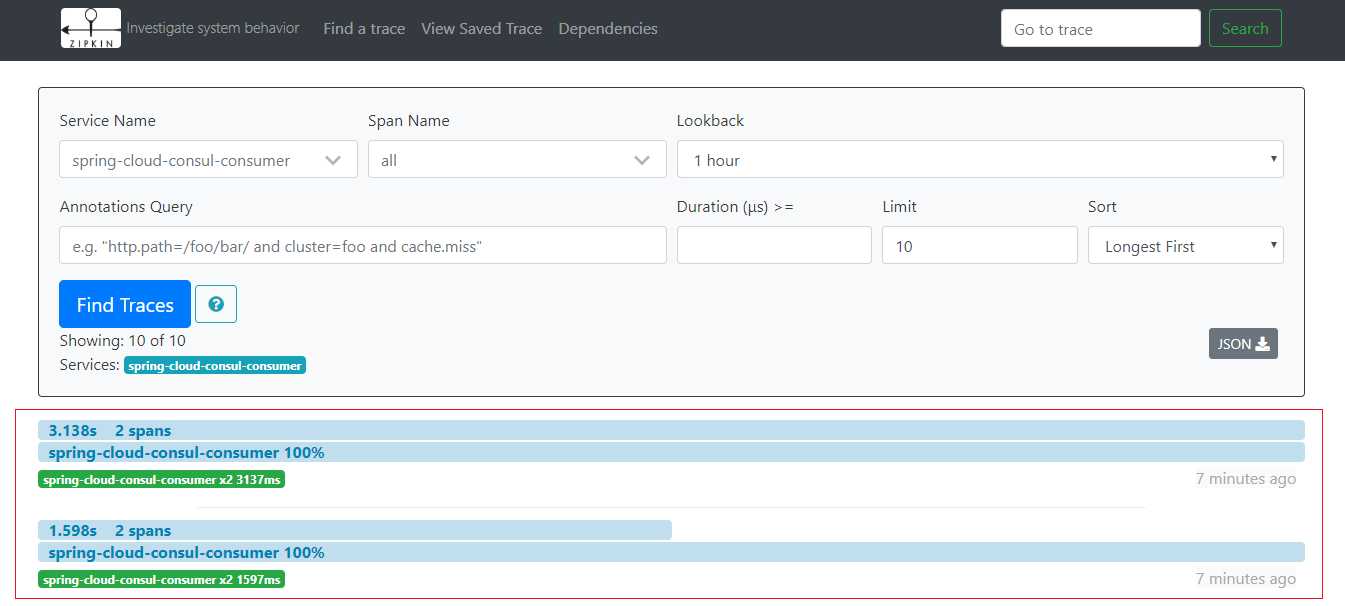
Task: Click the 'Investigate system behavior' tagline
Action: 213,28
